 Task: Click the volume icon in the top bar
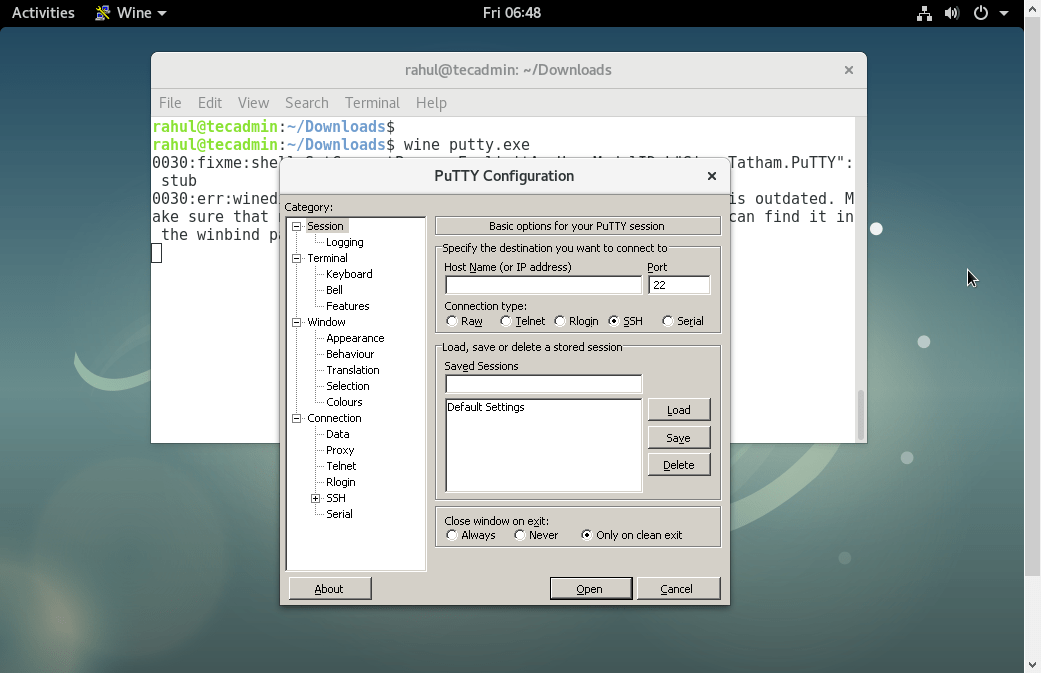pos(951,13)
